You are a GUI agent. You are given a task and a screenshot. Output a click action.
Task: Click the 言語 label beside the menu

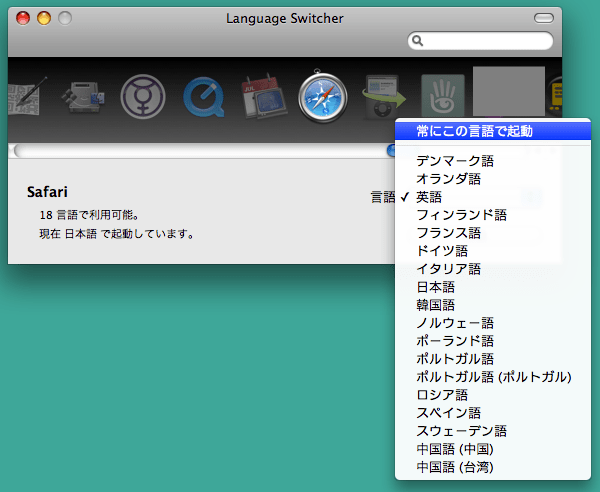(382, 197)
